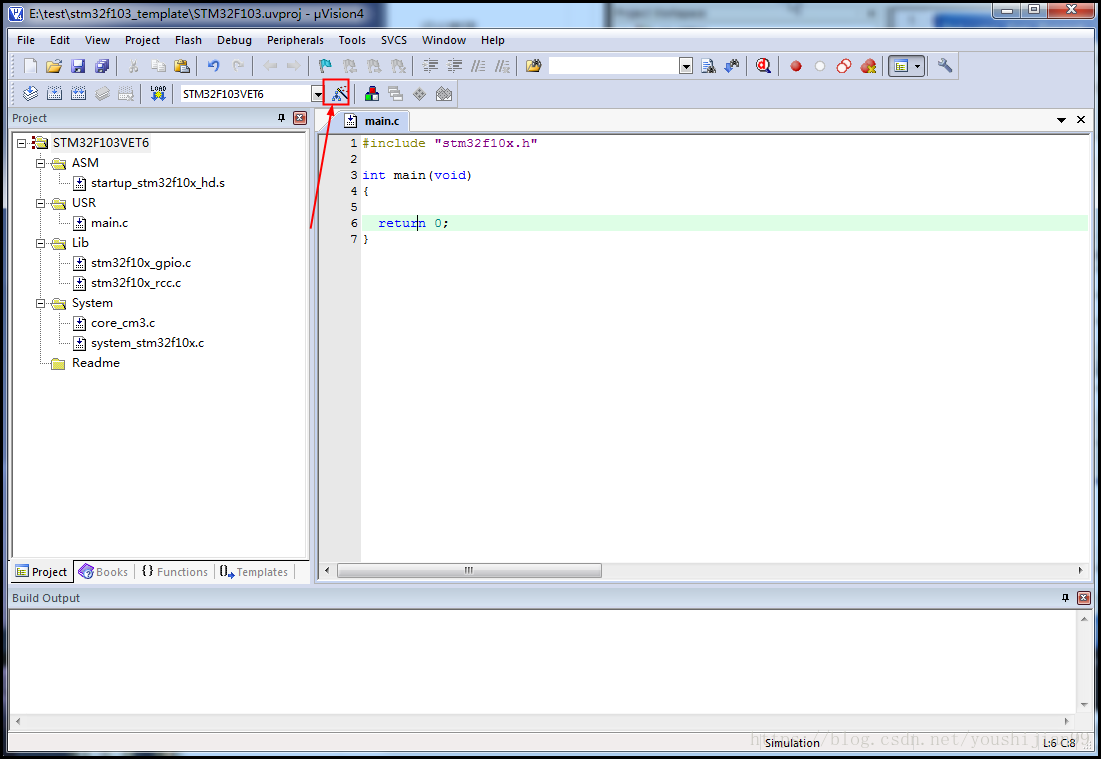This screenshot has height=759, width=1101.
Task: Click the editor horizontal scrollbar thumb
Action: point(468,571)
